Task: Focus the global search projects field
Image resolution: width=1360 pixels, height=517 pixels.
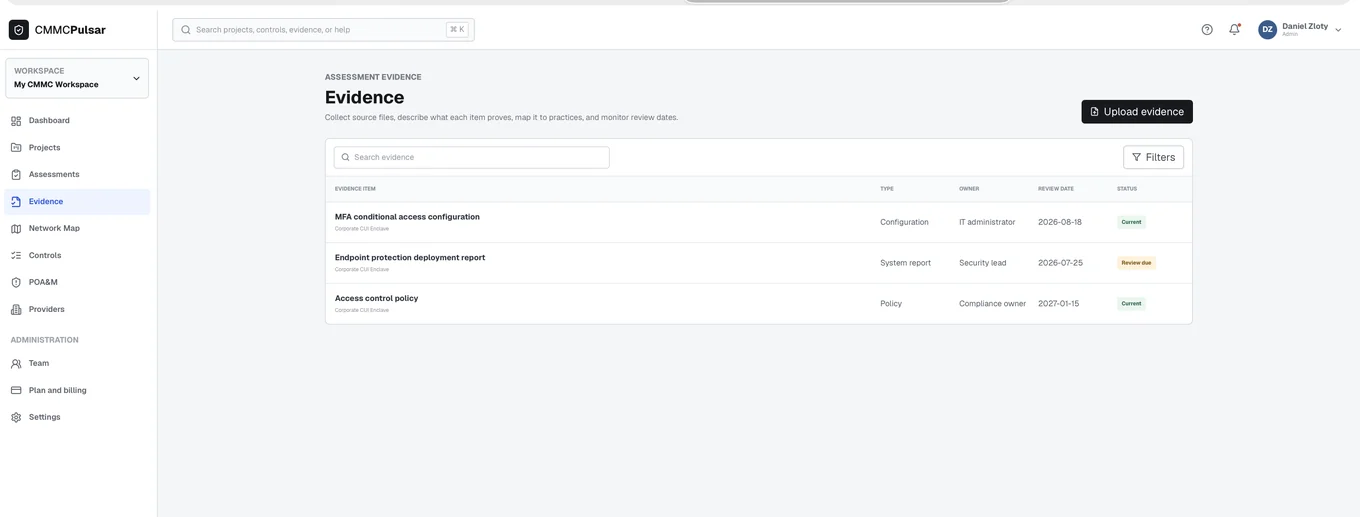Action: click(x=323, y=30)
